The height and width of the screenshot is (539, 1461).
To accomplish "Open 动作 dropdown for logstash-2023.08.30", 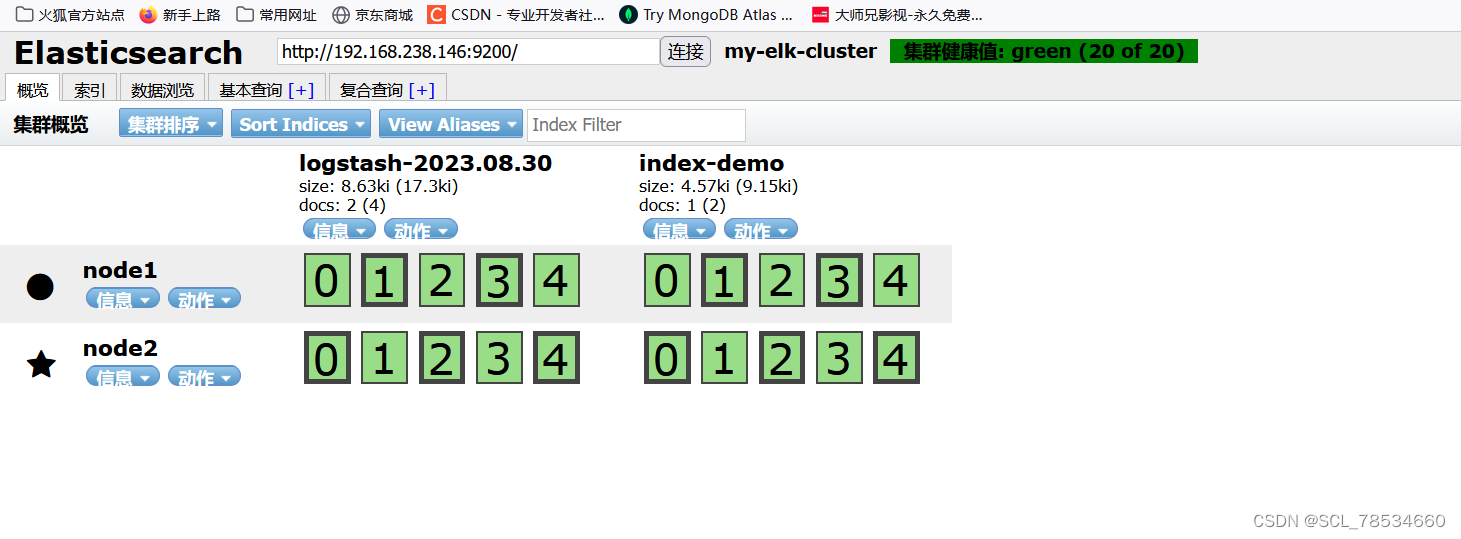I will [x=421, y=229].
